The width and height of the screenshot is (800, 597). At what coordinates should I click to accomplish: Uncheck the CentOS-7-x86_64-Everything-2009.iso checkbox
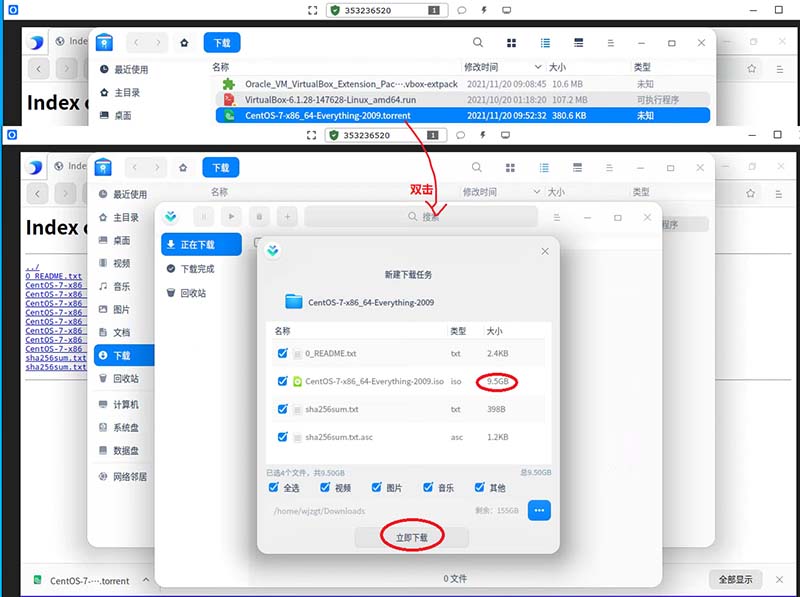282,381
